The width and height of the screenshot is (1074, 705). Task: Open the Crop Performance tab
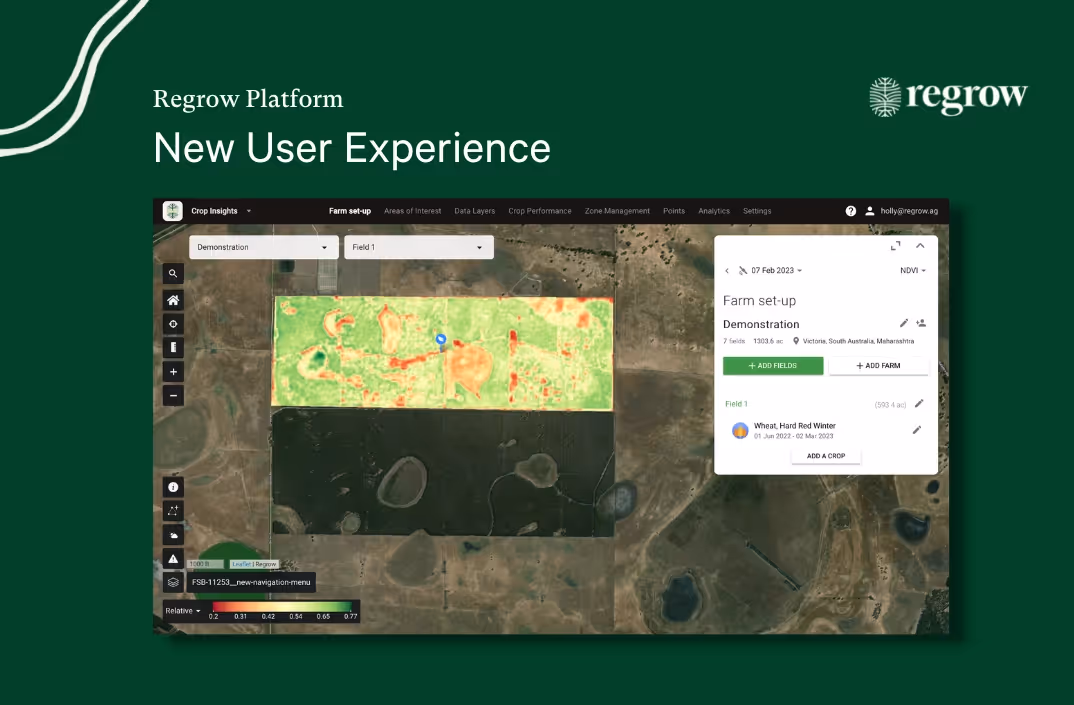point(540,211)
